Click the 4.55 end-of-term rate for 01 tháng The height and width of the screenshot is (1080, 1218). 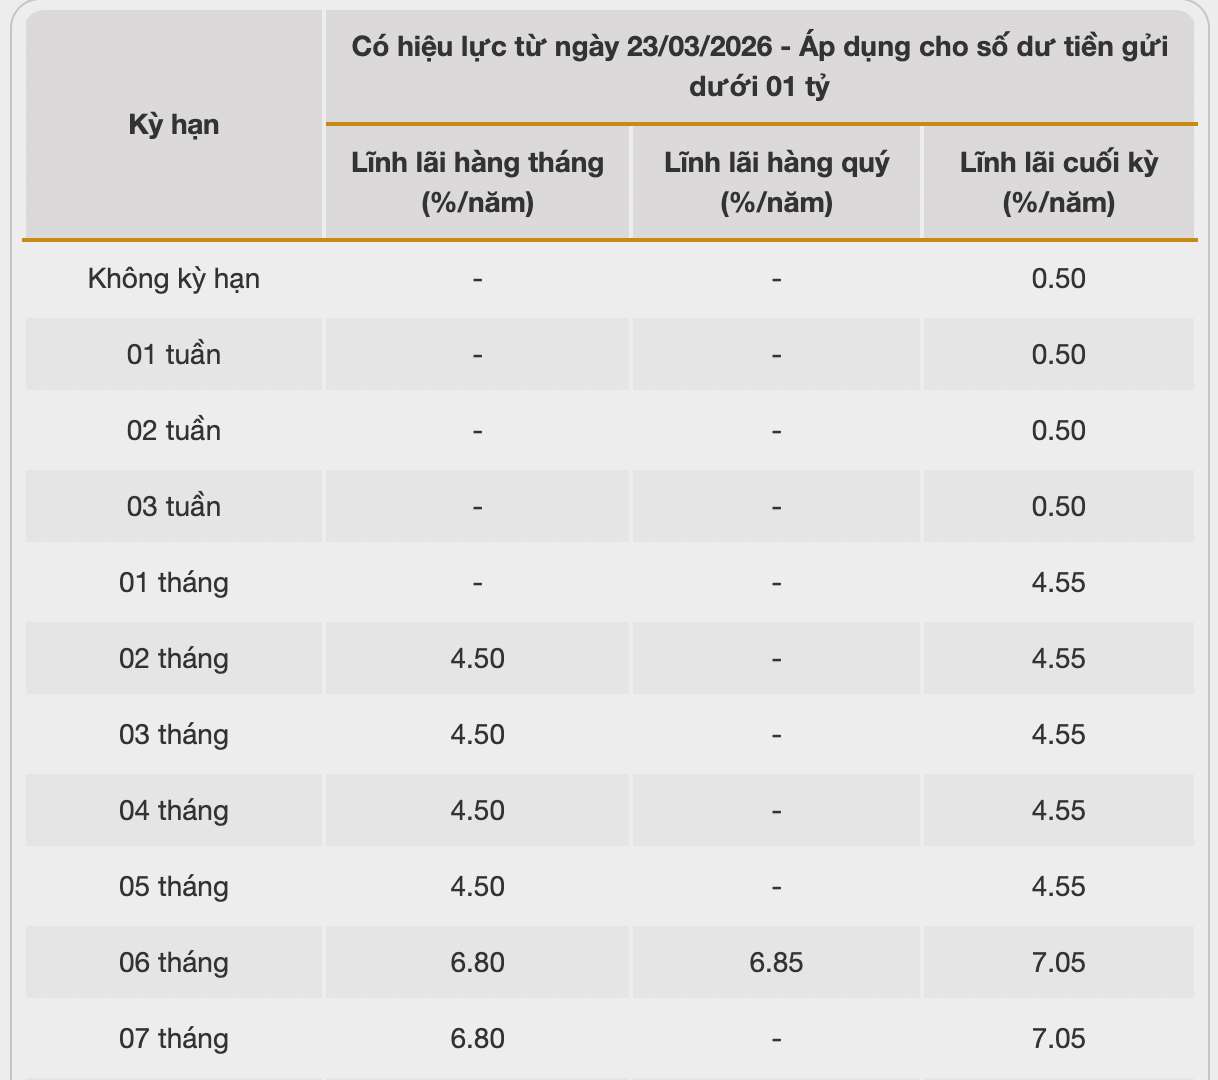(x=1058, y=582)
